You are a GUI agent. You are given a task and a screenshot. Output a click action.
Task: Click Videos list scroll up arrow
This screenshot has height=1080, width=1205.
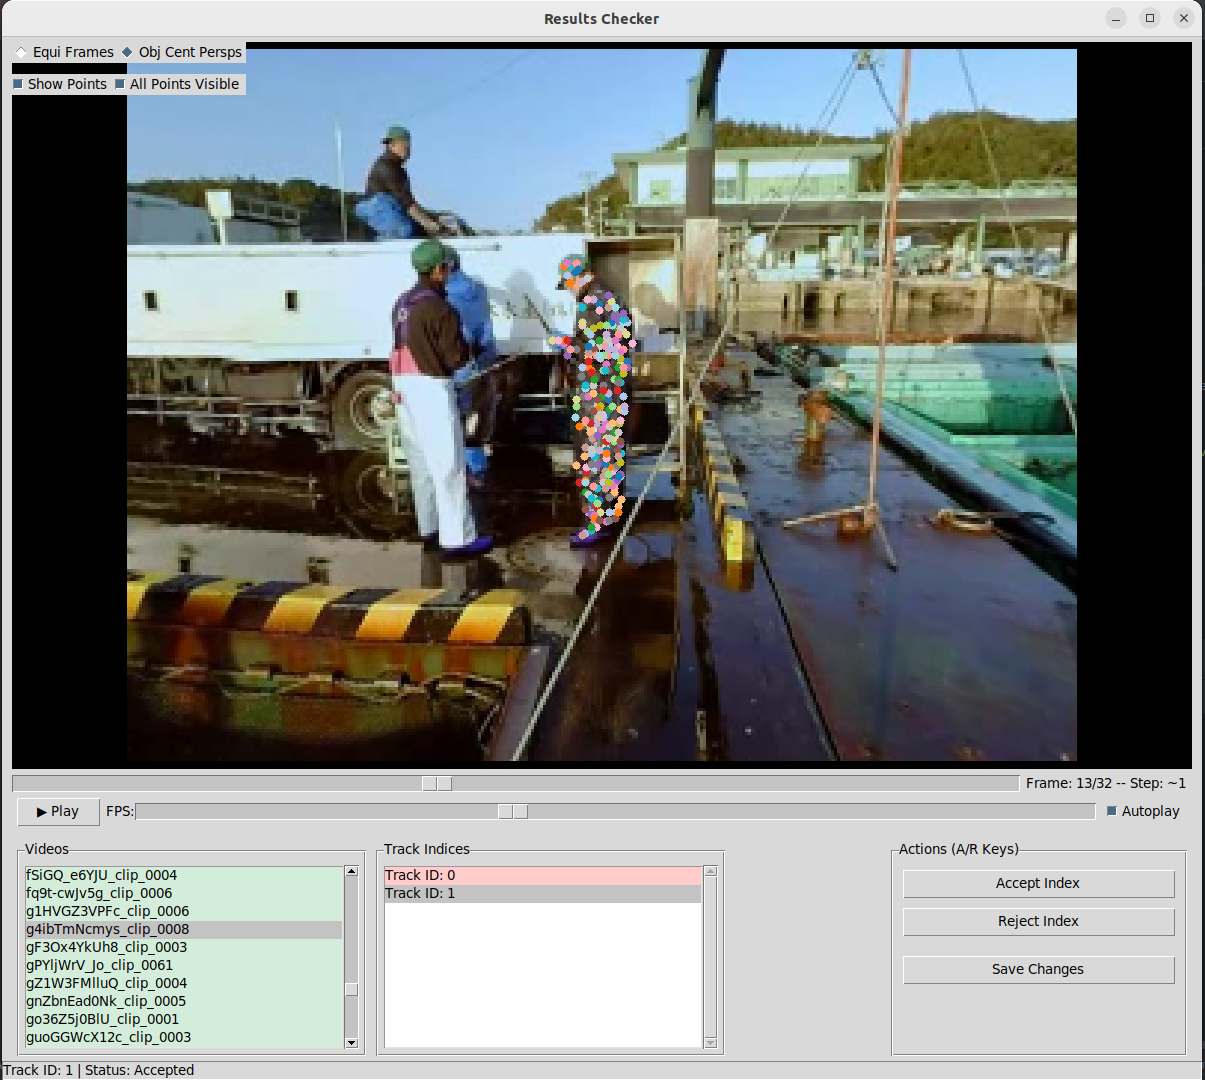click(x=351, y=872)
